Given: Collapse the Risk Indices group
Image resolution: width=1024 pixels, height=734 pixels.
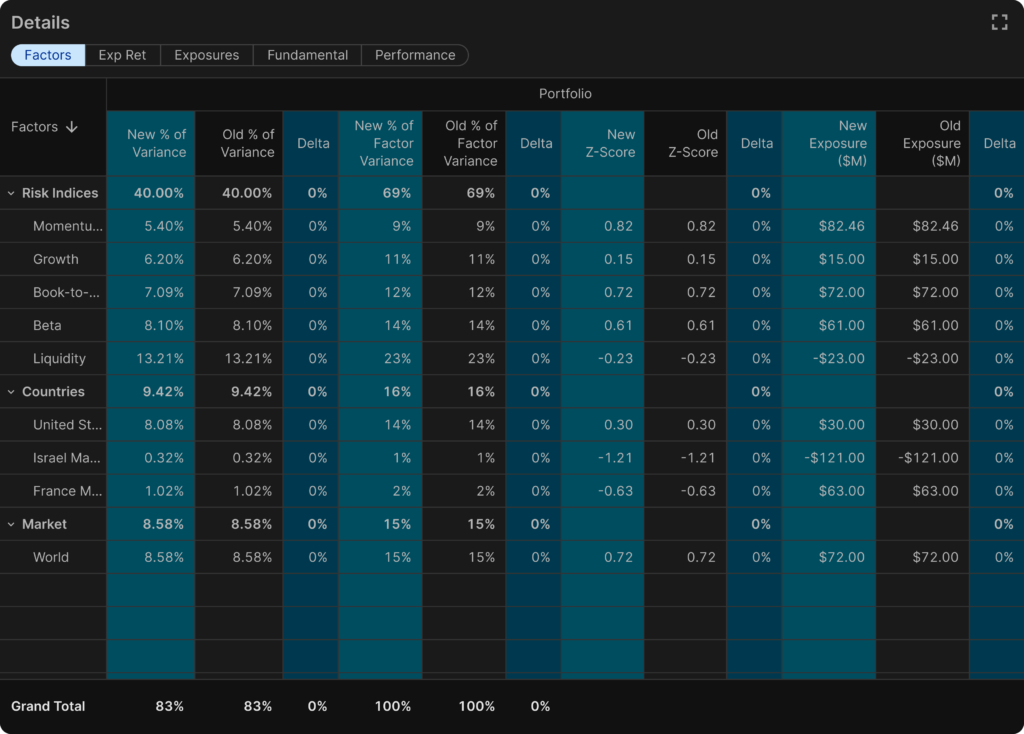Looking at the screenshot, I should [x=12, y=193].
